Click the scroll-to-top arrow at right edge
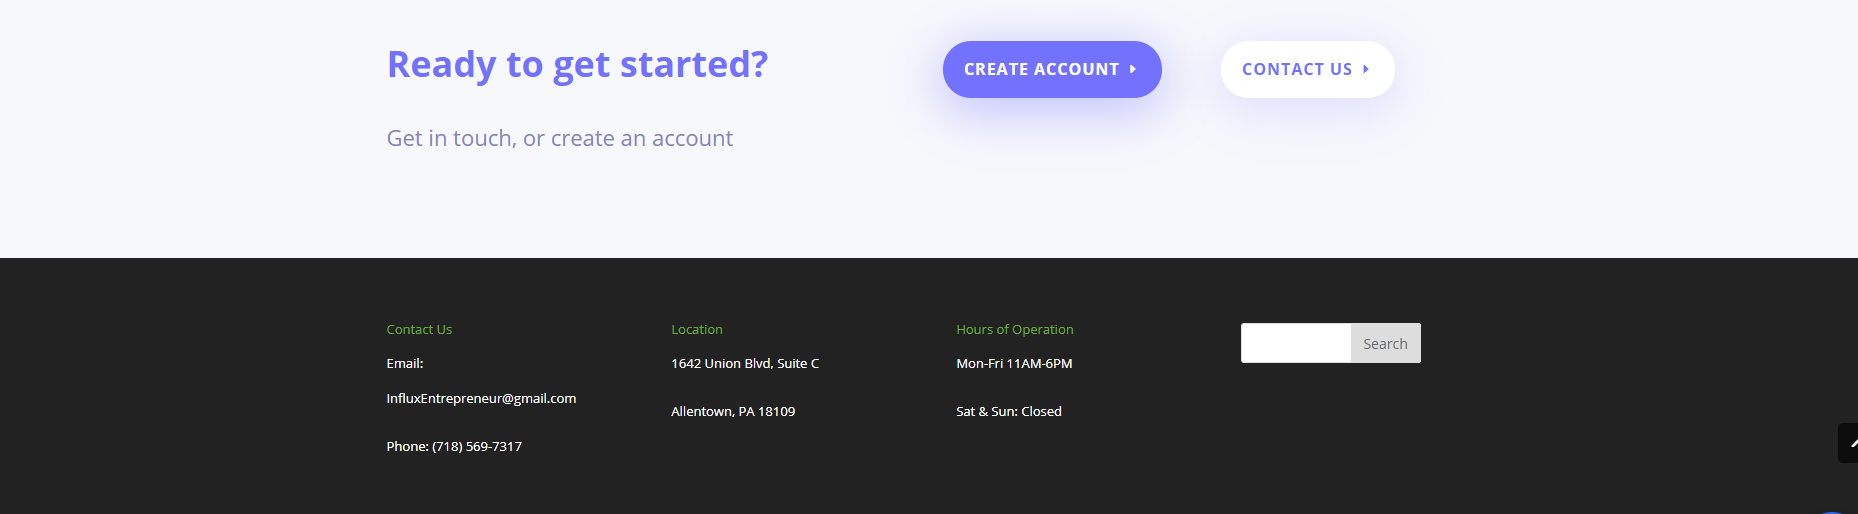This screenshot has width=1858, height=514. [1849, 443]
